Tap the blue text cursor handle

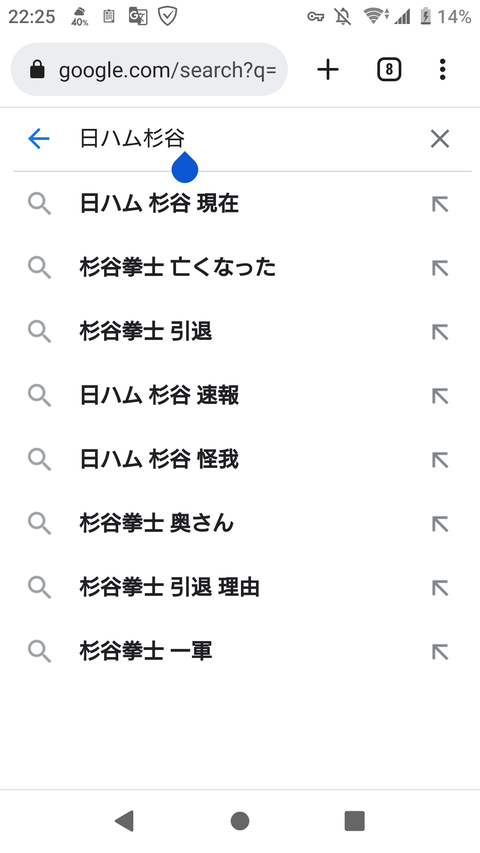pos(185,166)
